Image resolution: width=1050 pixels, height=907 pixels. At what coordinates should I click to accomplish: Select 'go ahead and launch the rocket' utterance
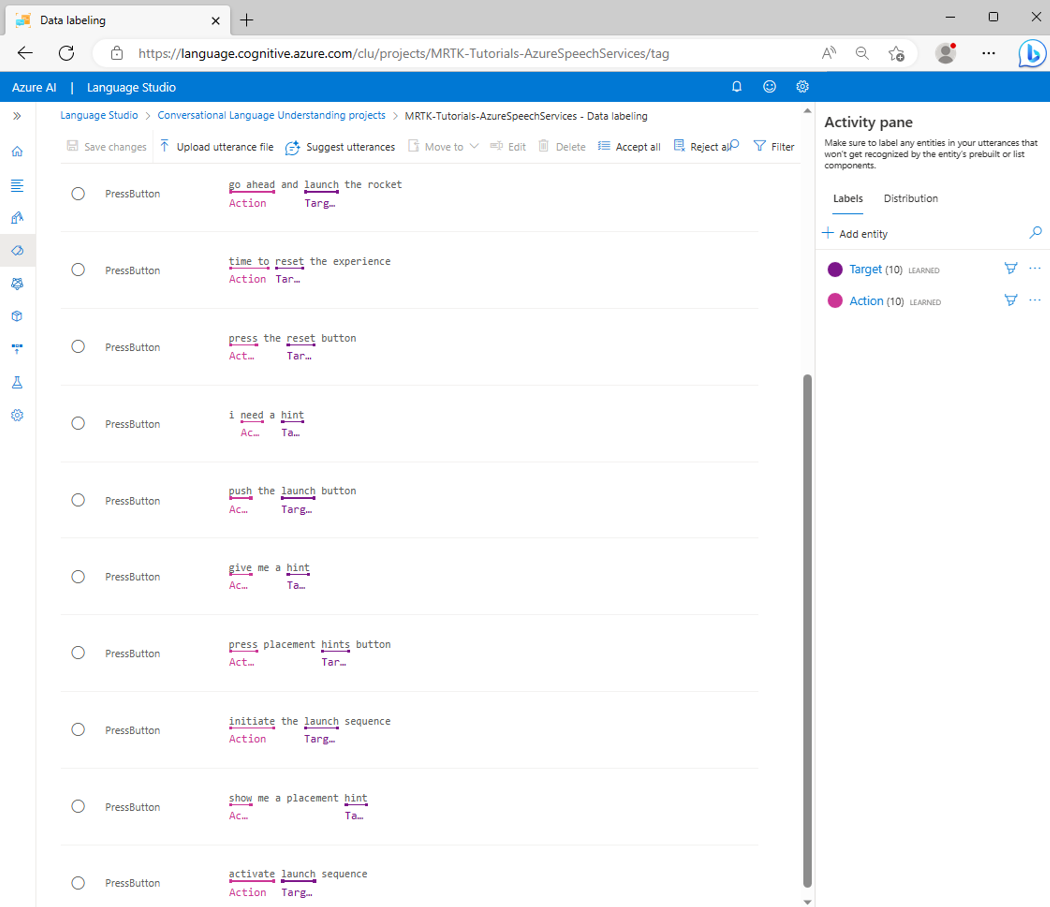pyautogui.click(x=78, y=194)
